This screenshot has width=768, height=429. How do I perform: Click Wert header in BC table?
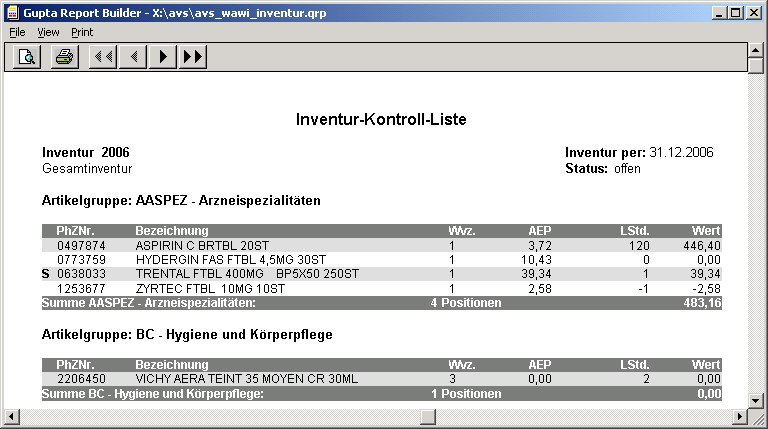click(706, 365)
